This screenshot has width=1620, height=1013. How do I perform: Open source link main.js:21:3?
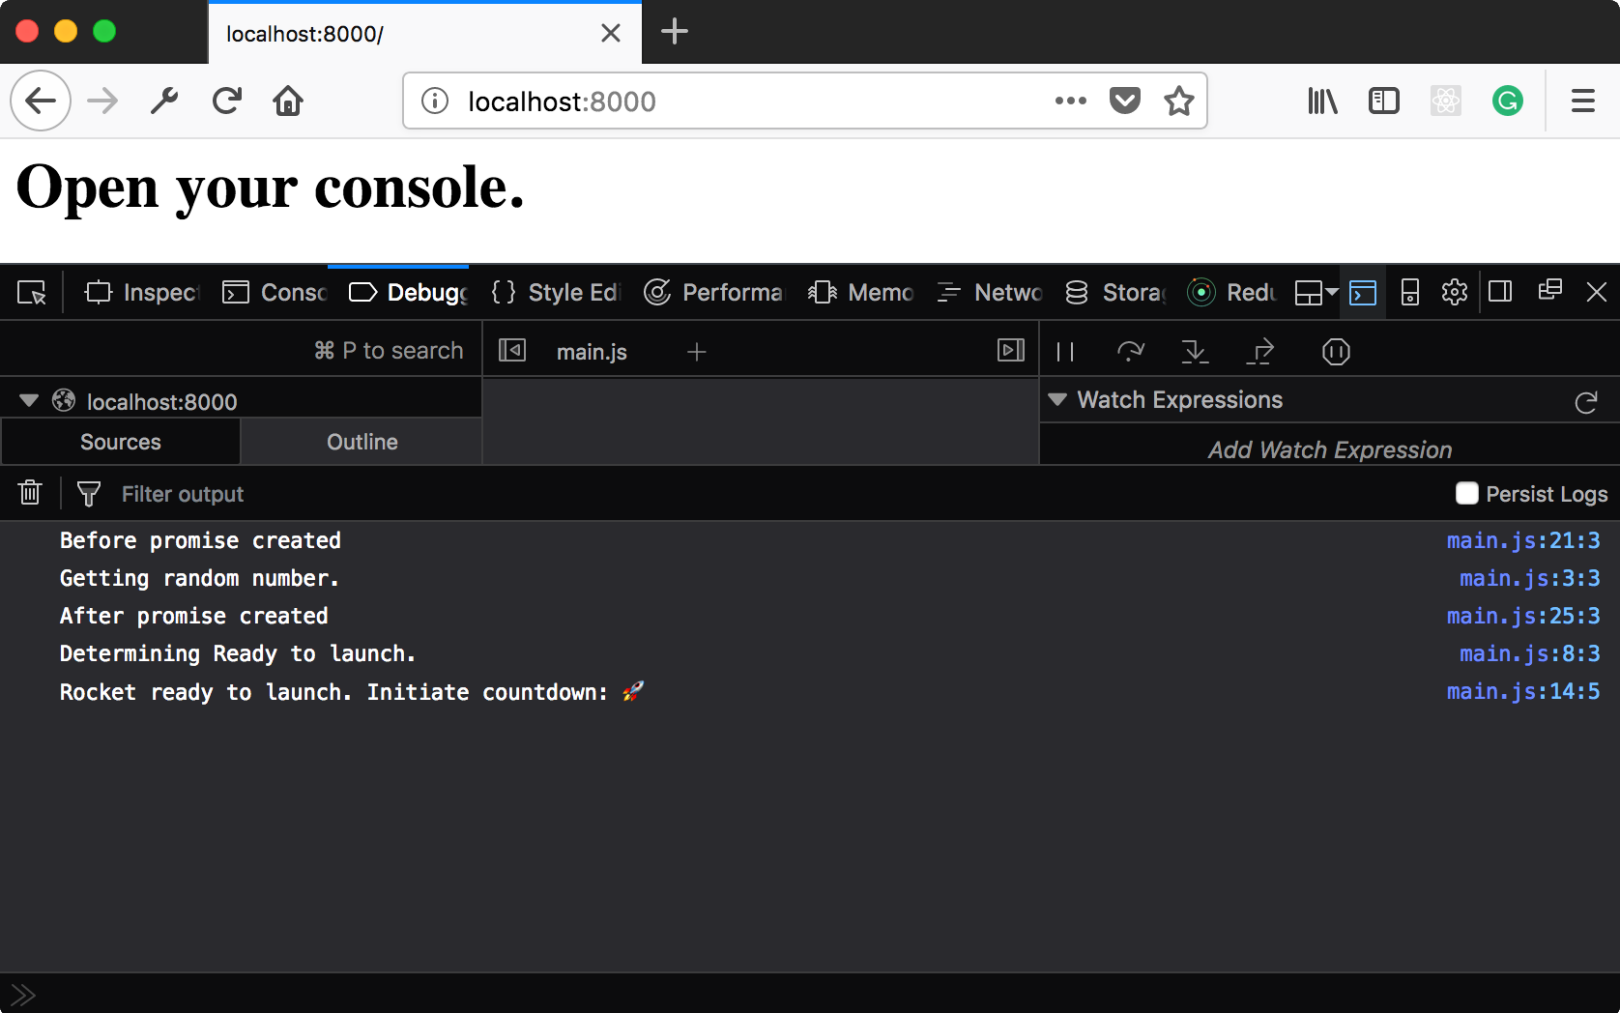coord(1523,541)
